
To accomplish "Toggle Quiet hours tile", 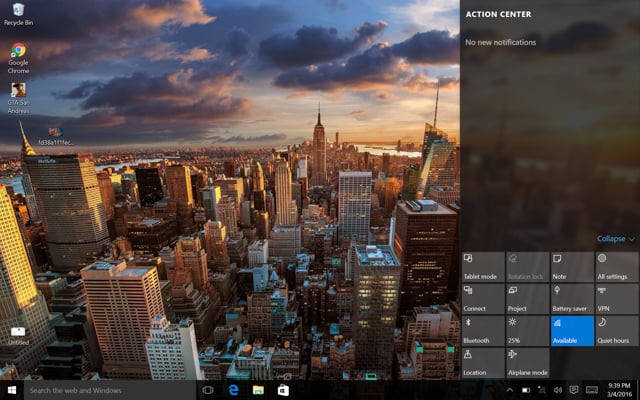I will [615, 330].
